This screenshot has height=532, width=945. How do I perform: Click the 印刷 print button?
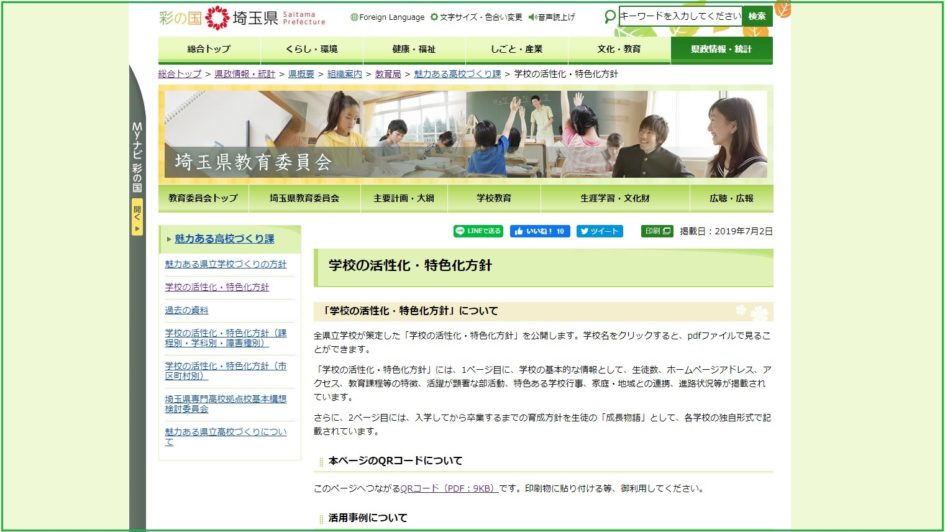coord(657,231)
